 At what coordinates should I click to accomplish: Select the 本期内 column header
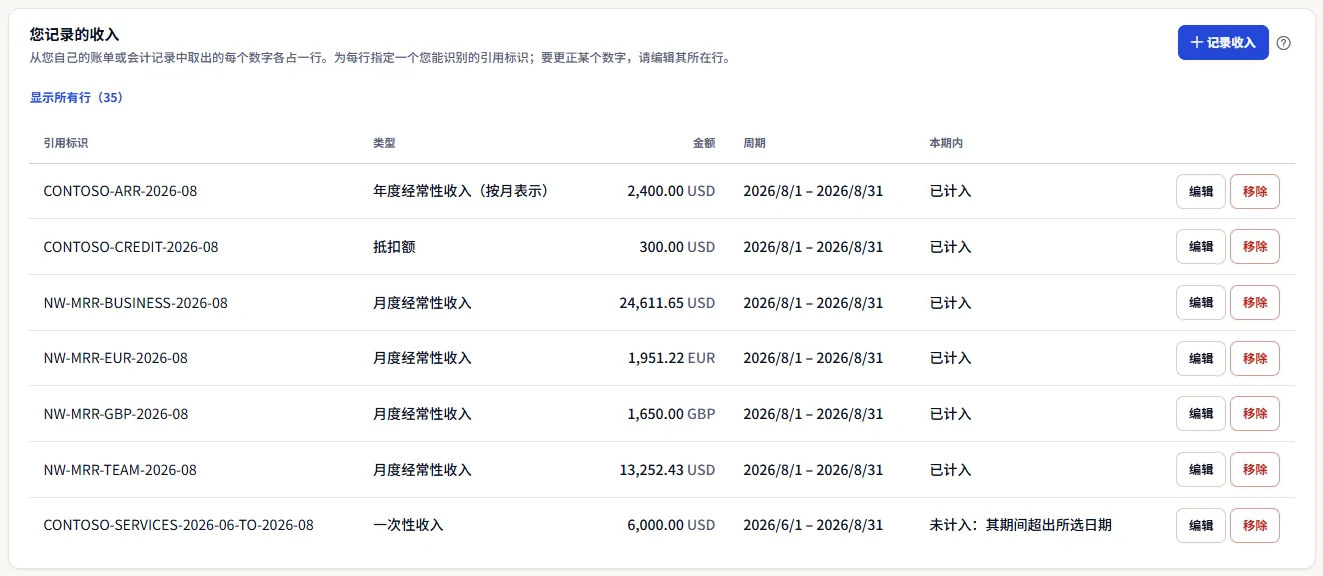946,143
